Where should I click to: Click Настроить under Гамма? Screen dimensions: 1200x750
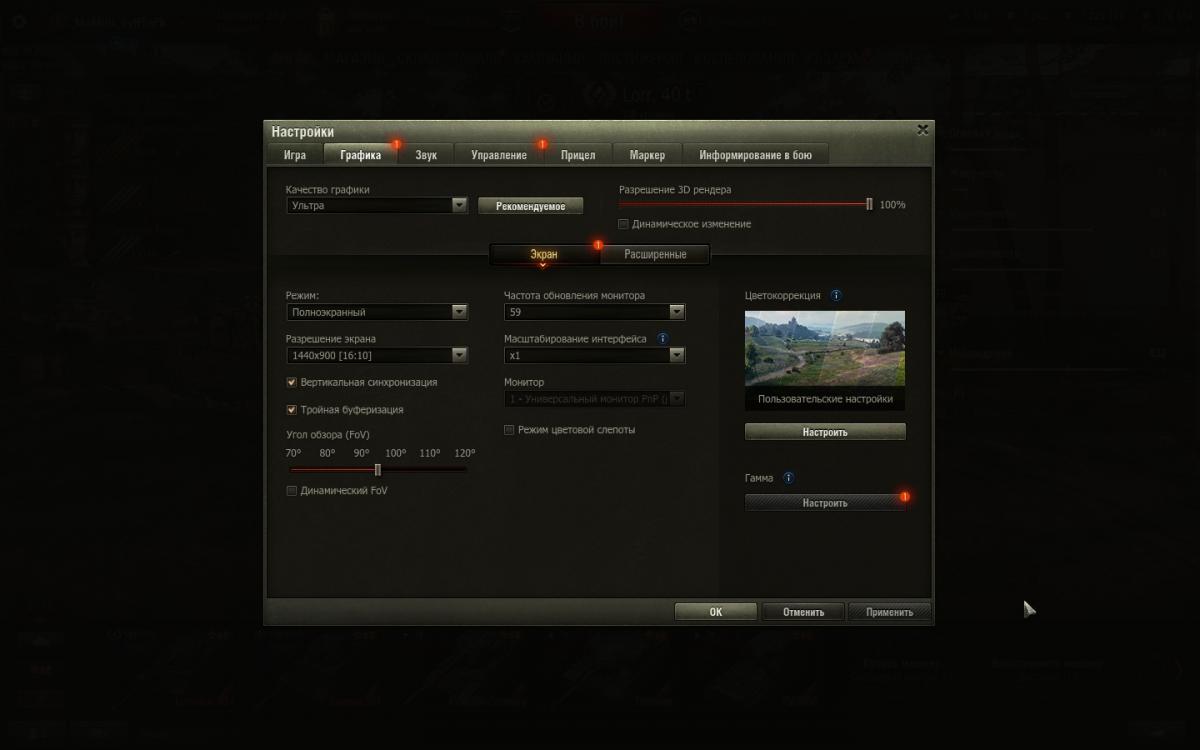pos(825,503)
